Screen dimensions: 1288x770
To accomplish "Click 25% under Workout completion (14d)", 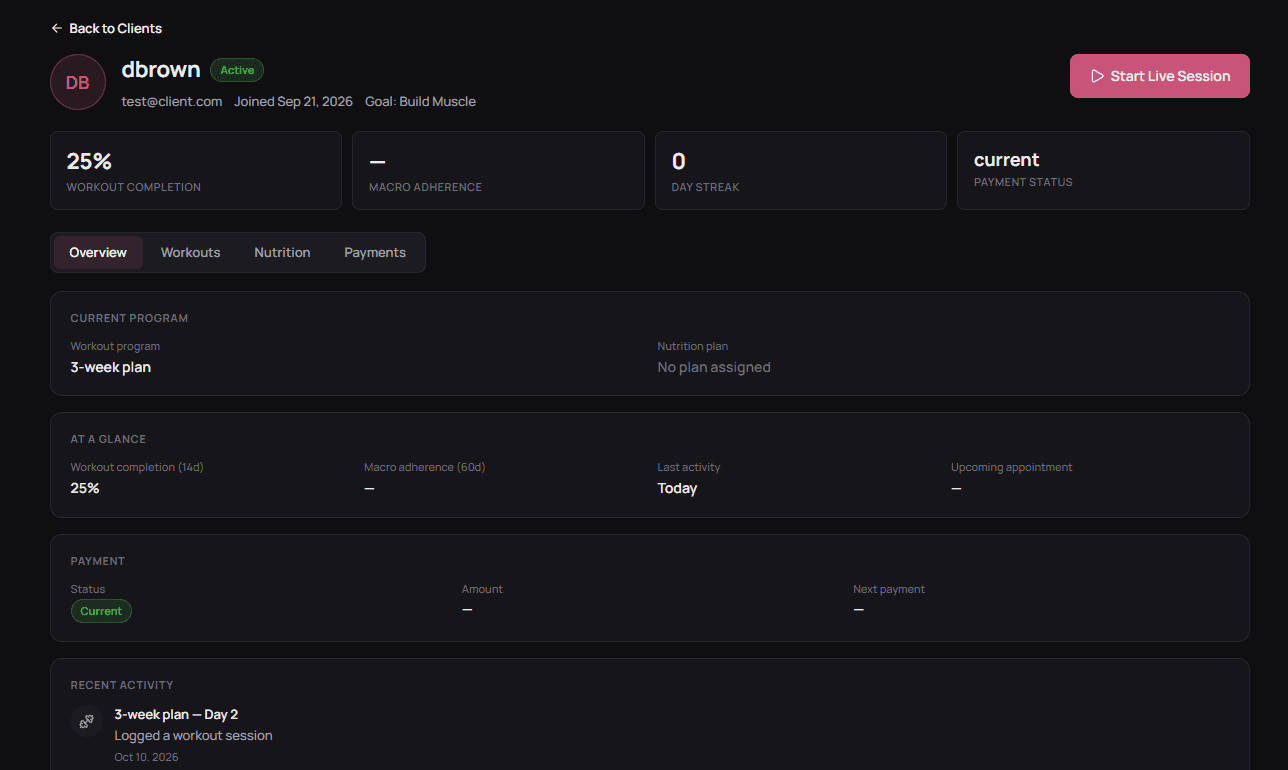I will [x=85, y=488].
